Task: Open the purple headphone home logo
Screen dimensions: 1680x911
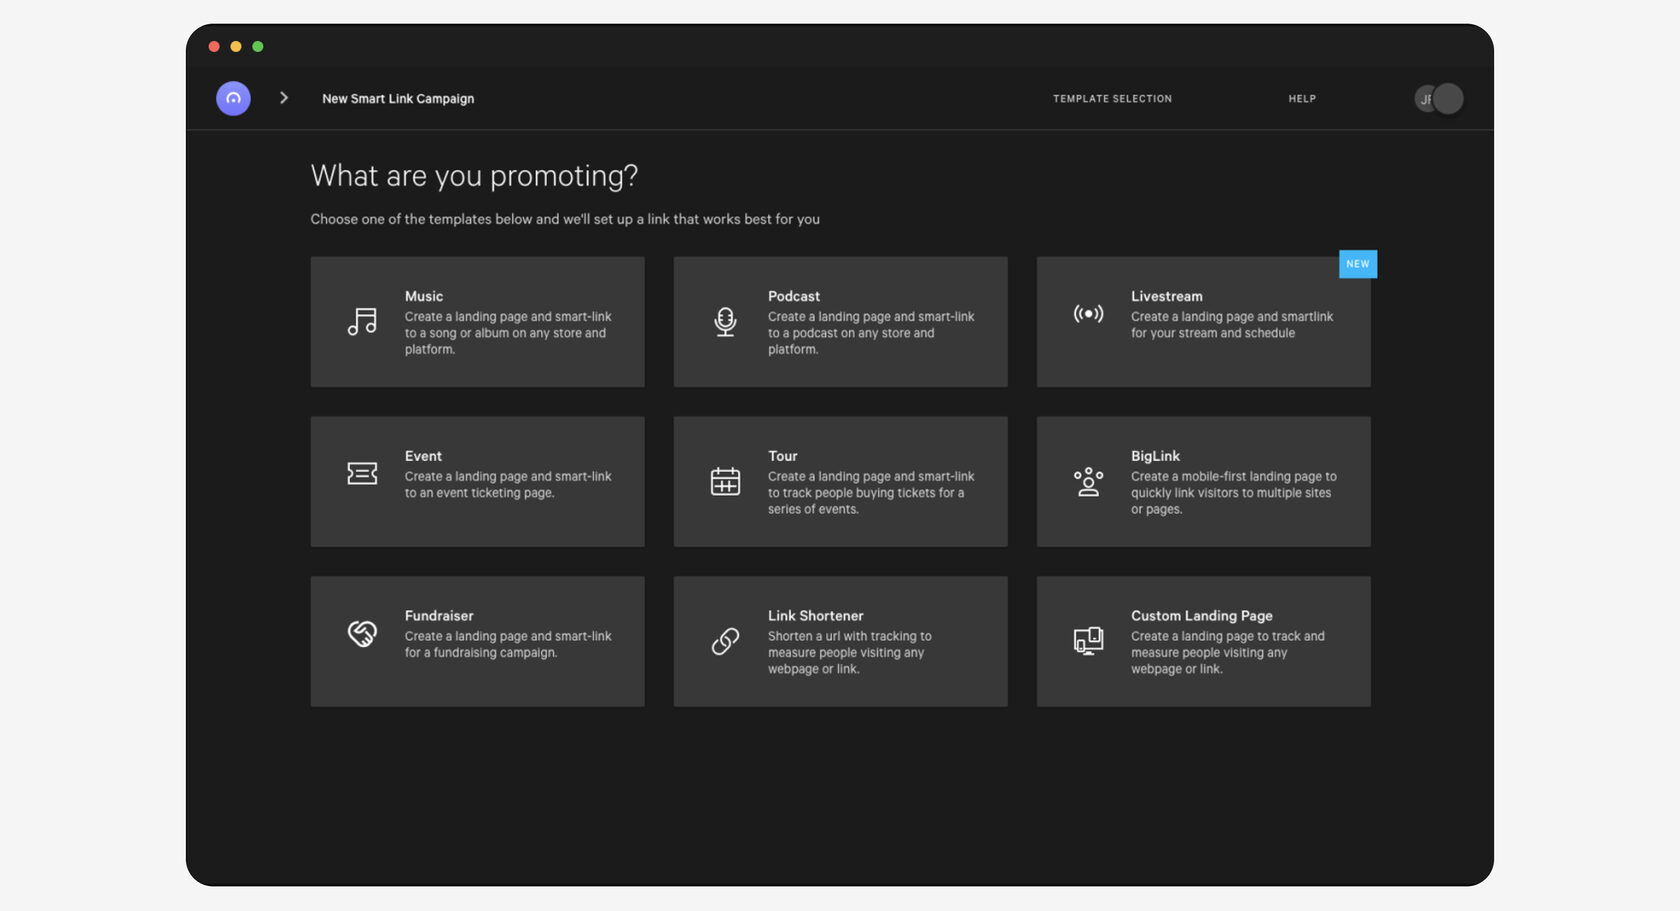Action: [x=233, y=98]
